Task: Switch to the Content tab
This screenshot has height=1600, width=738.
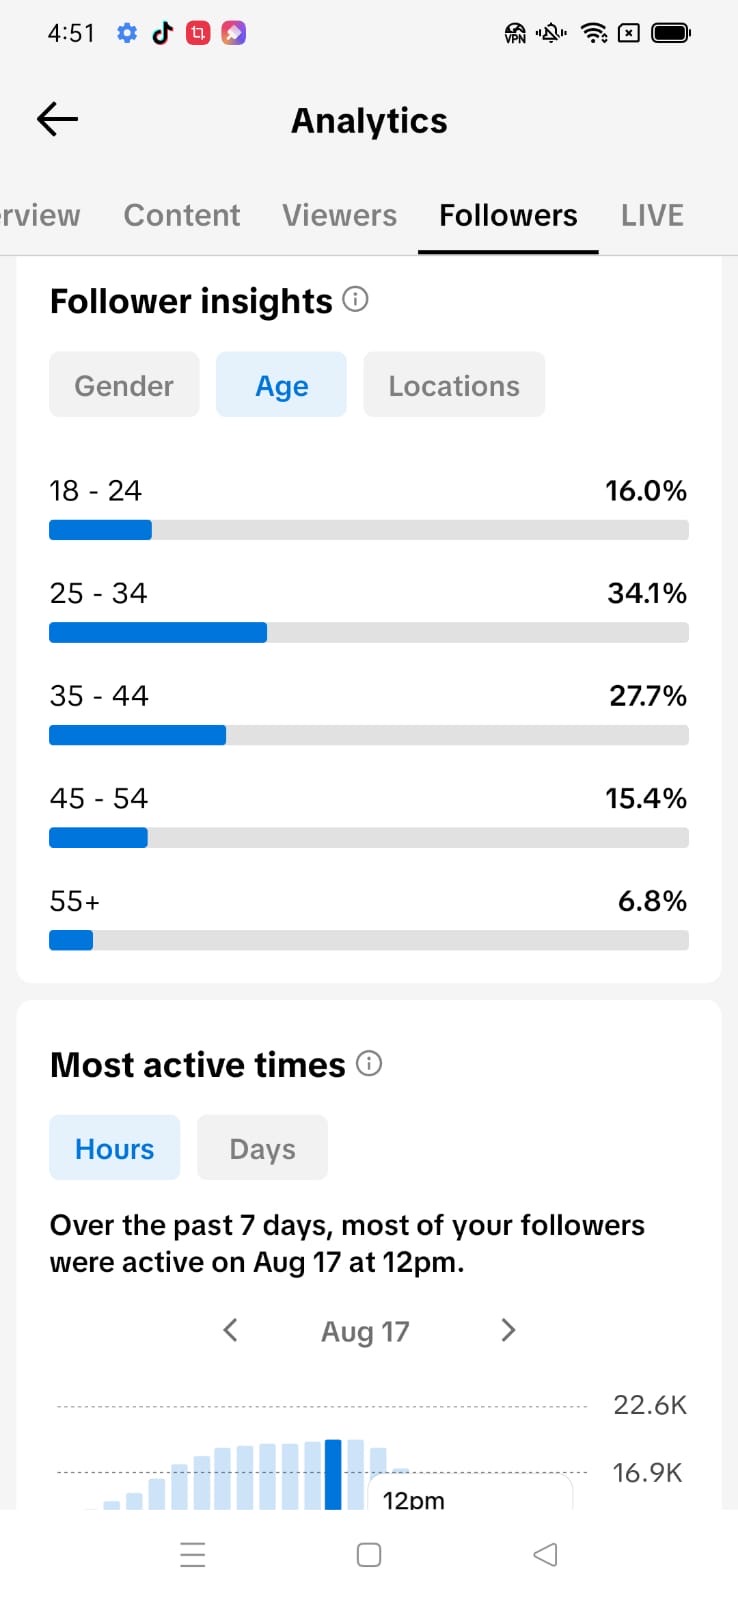Action: [181, 215]
